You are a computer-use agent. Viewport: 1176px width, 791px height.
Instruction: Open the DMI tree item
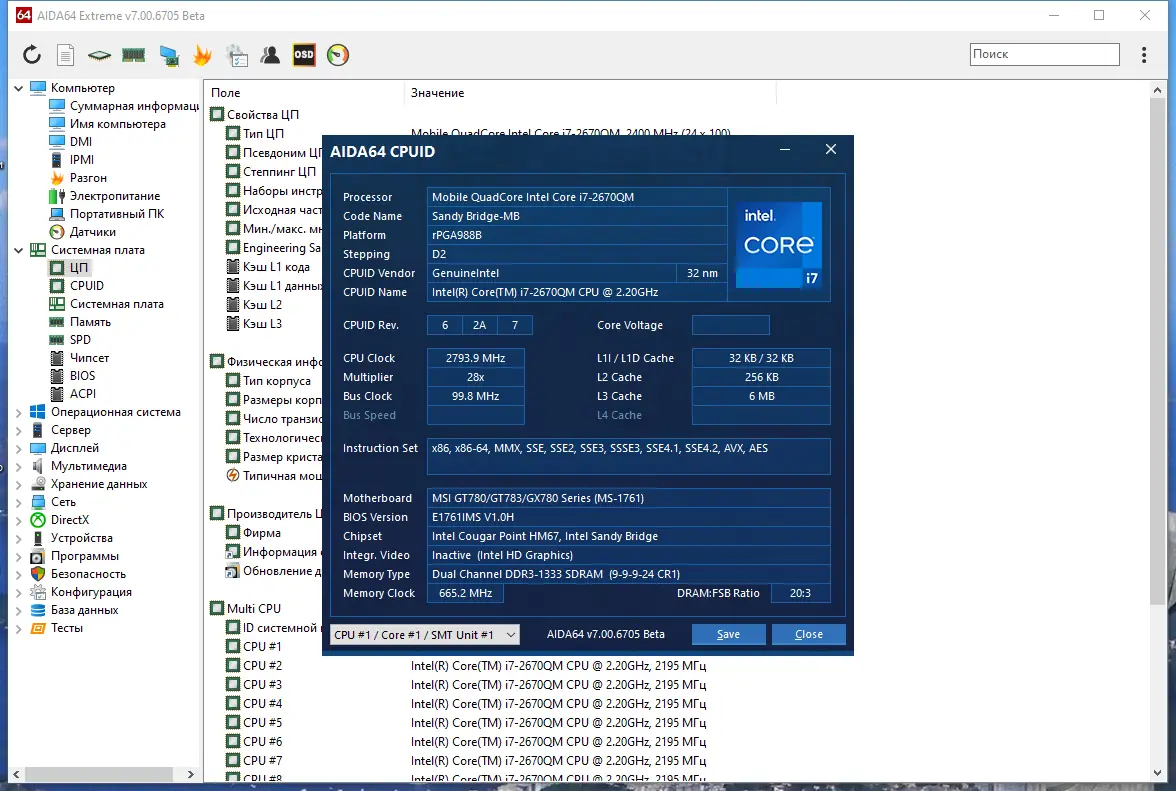(70, 142)
